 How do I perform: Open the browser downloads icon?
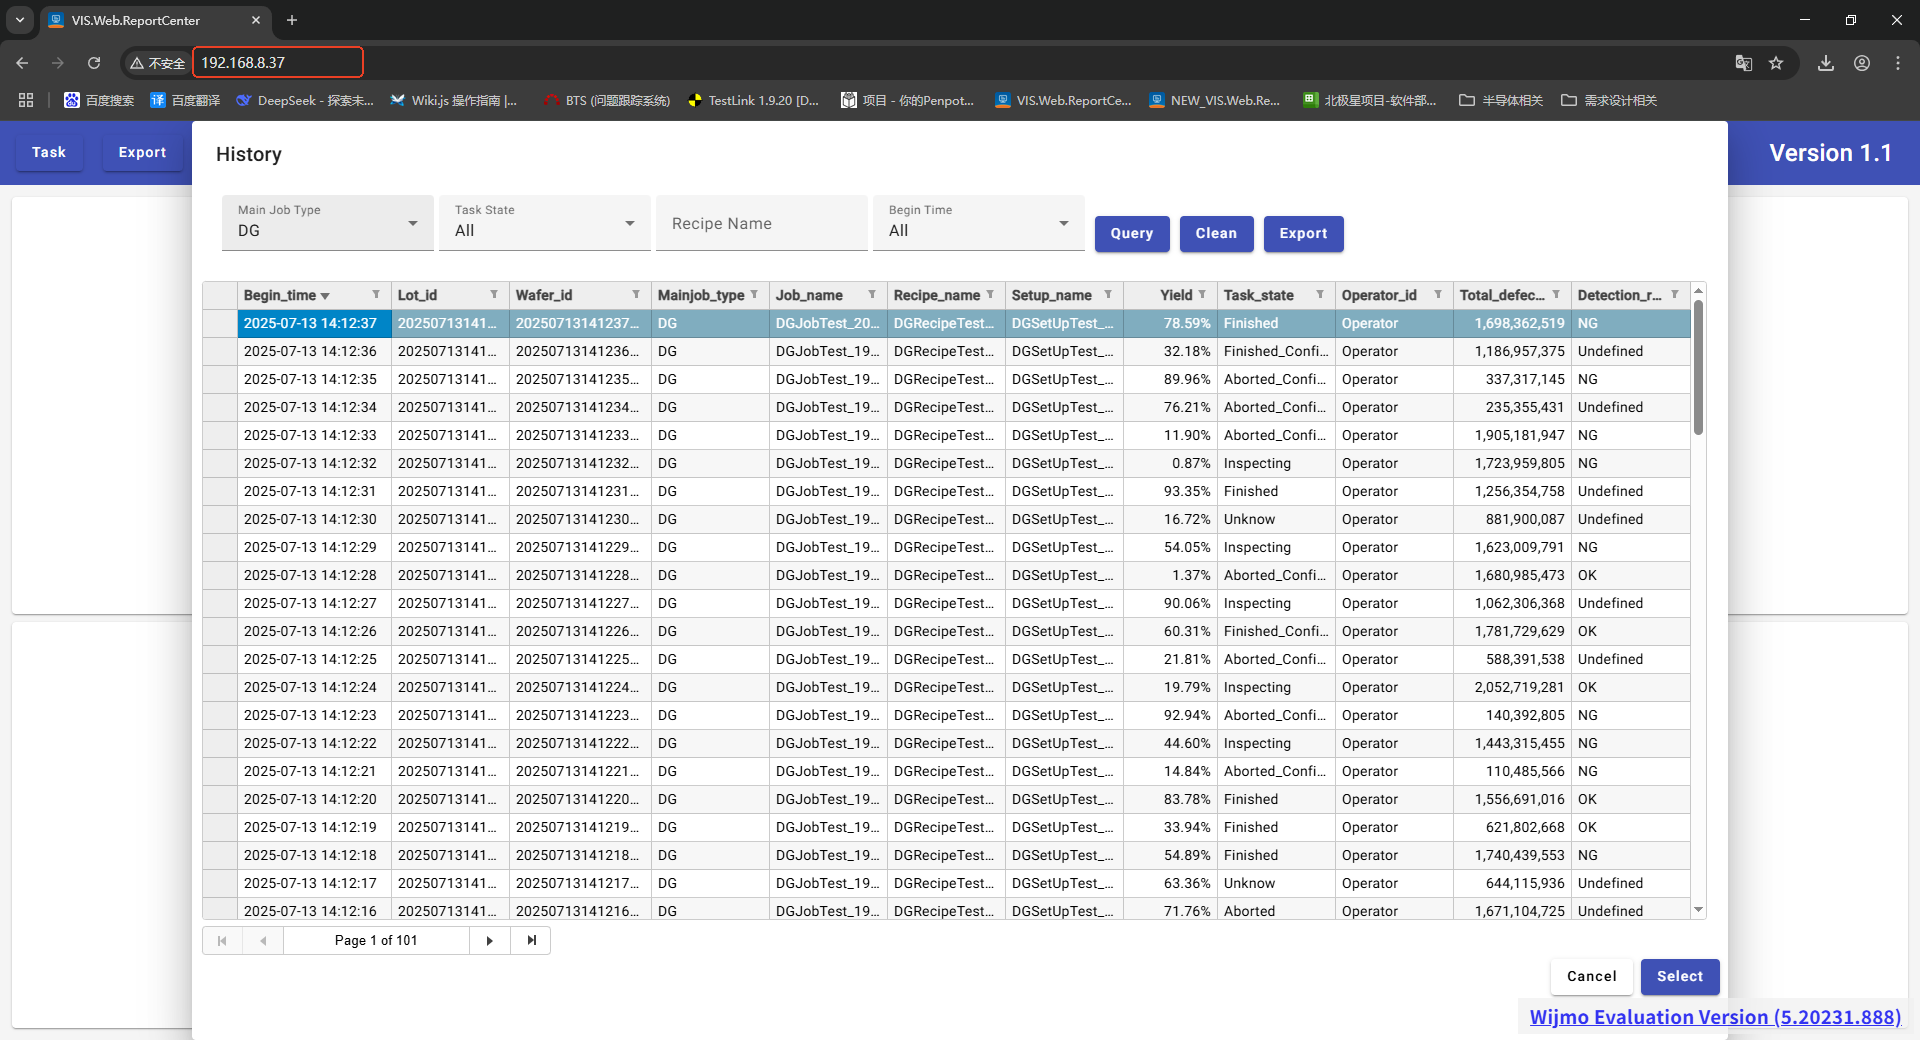coord(1826,63)
